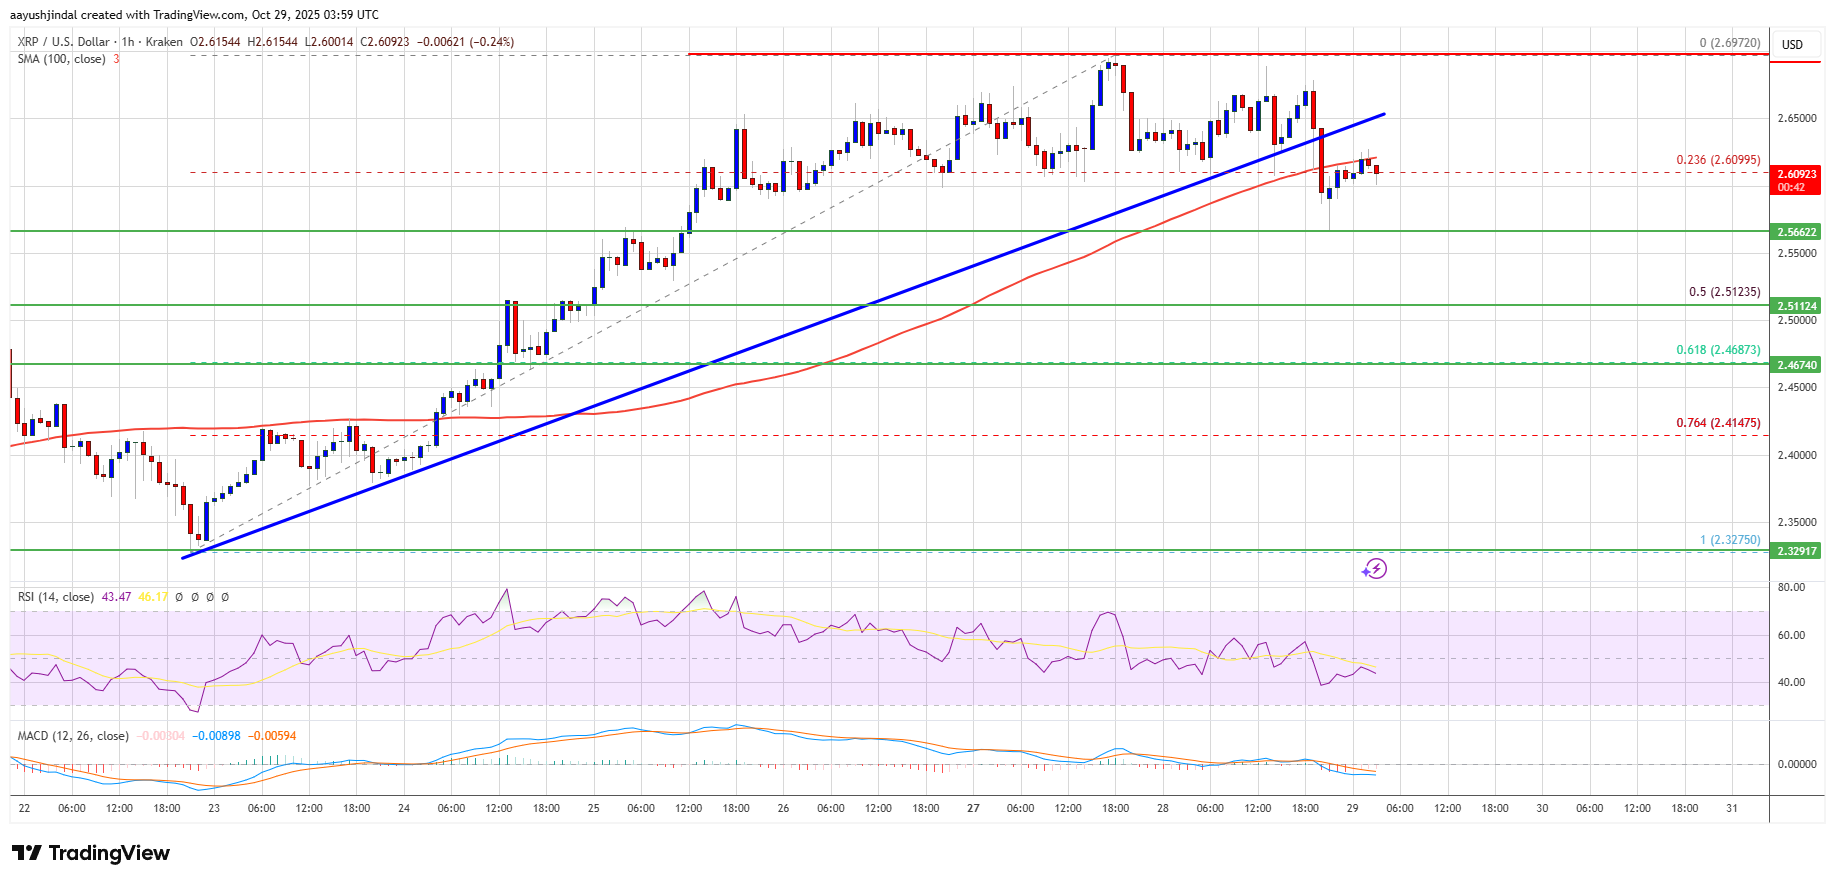
Task: Open the XRP / U.S. Dollar symbol title
Action: pyautogui.click(x=63, y=42)
